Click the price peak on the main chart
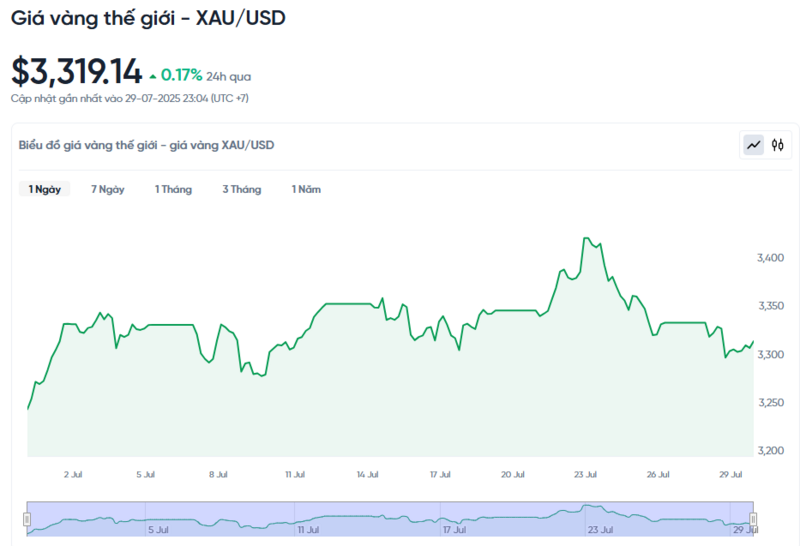Image resolution: width=800 pixels, height=546 pixels. [587, 238]
